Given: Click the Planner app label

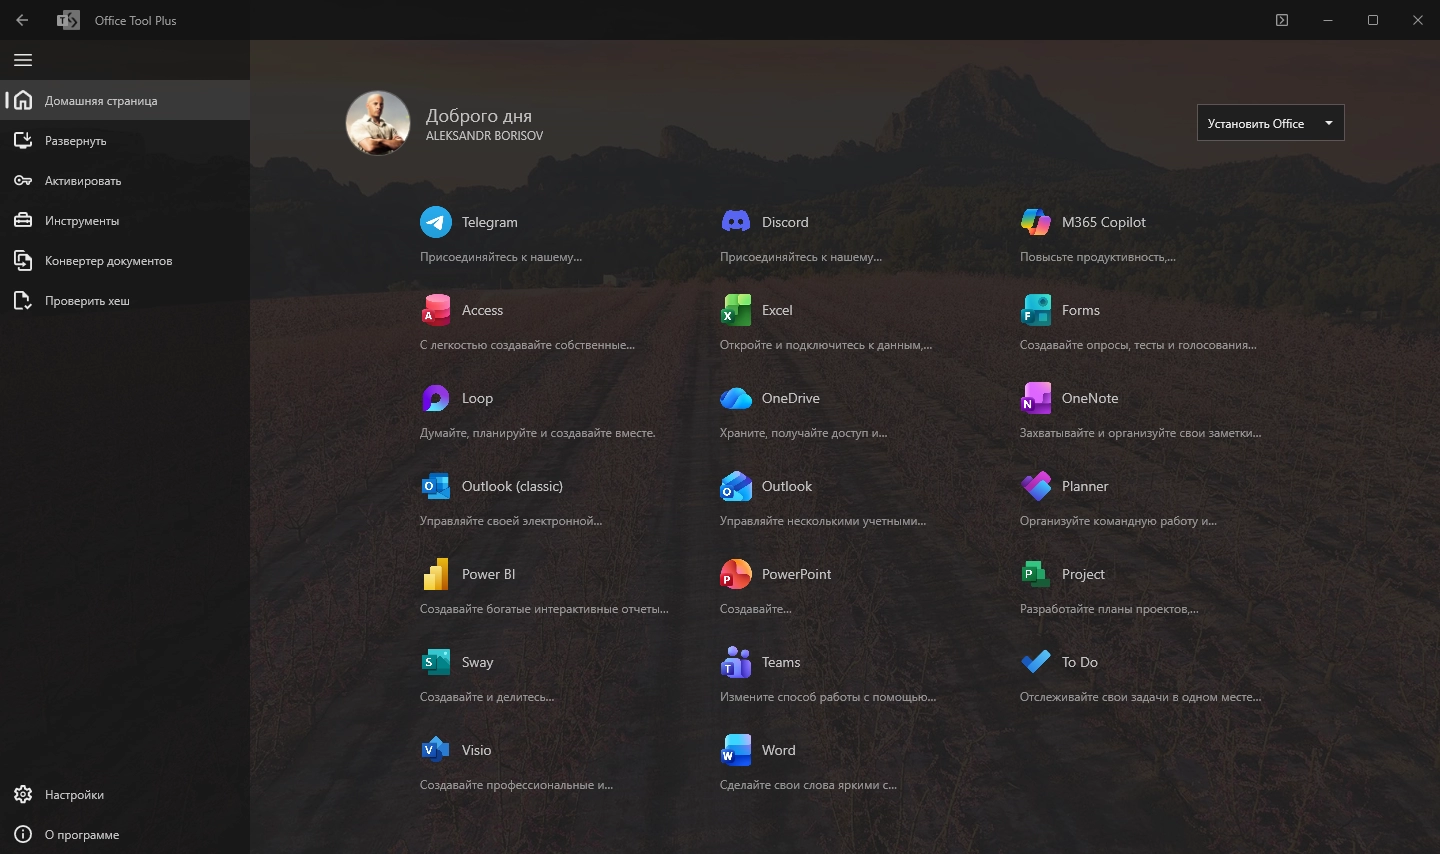Looking at the screenshot, I should click(1085, 486).
